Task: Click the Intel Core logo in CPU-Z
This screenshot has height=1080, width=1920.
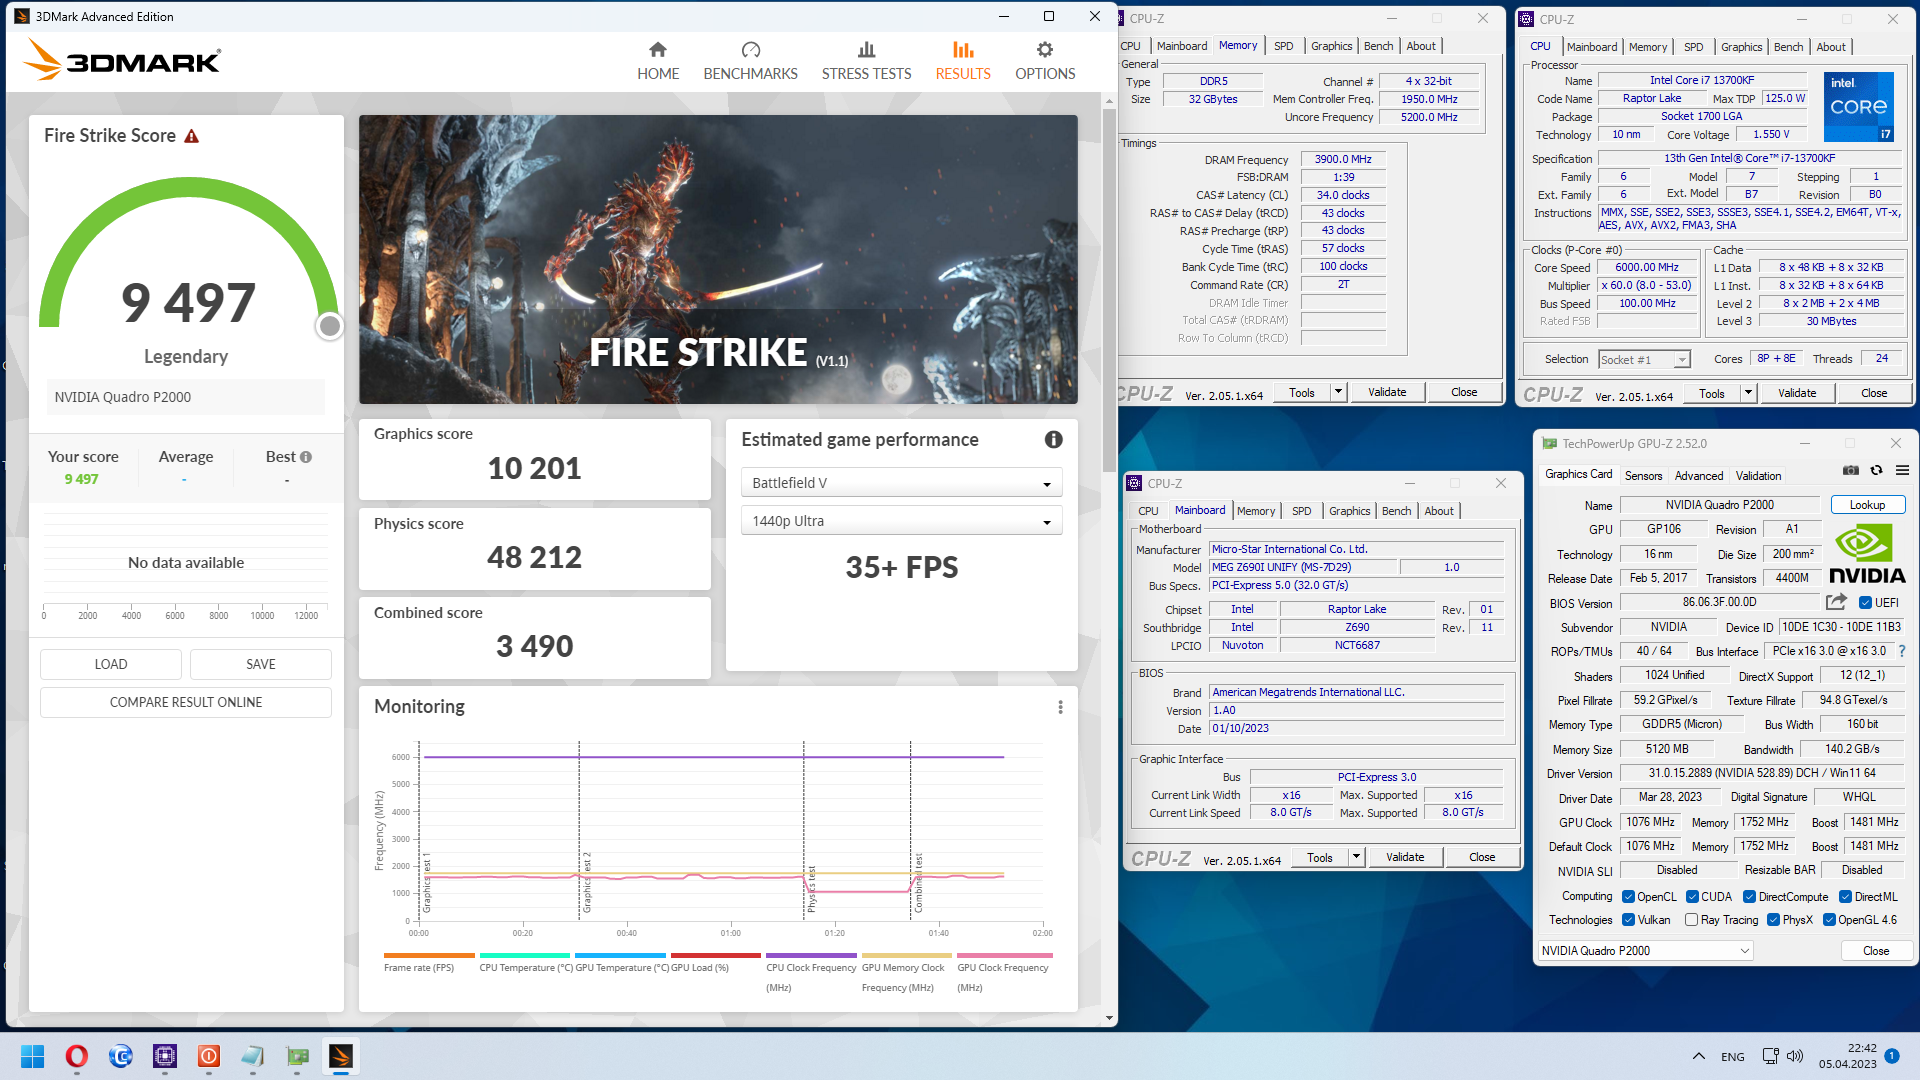Action: click(1858, 107)
